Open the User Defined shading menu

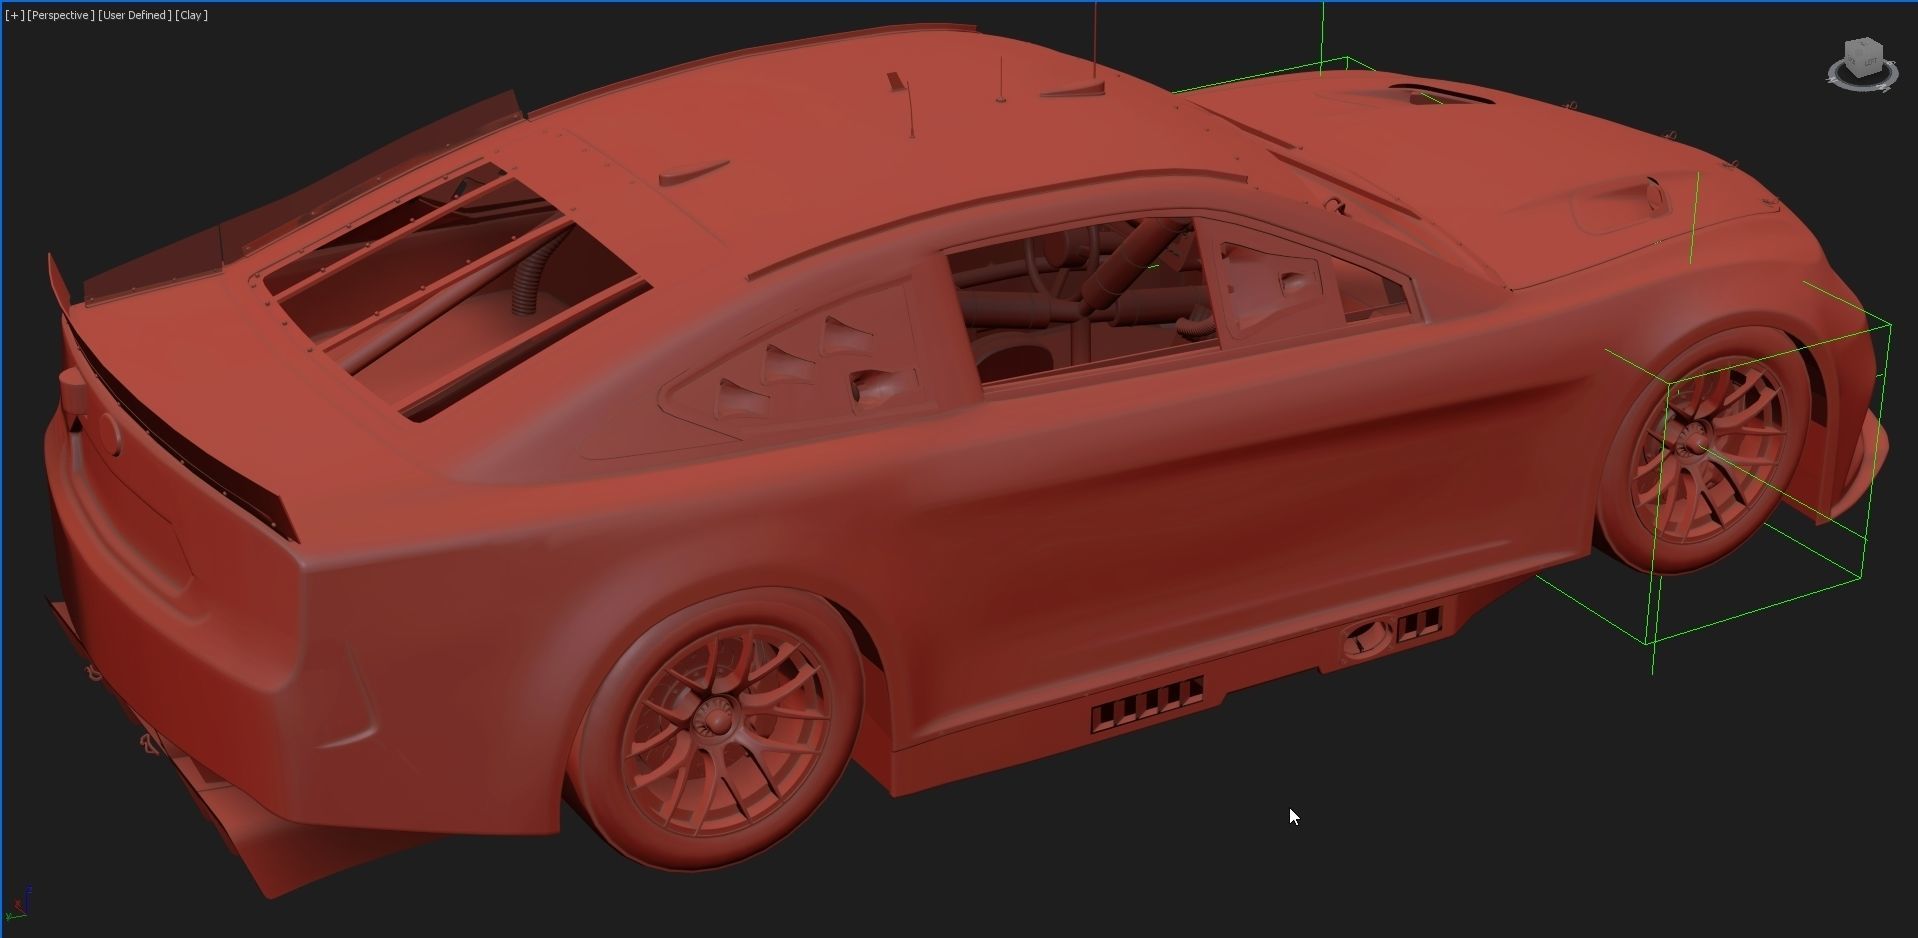(135, 15)
